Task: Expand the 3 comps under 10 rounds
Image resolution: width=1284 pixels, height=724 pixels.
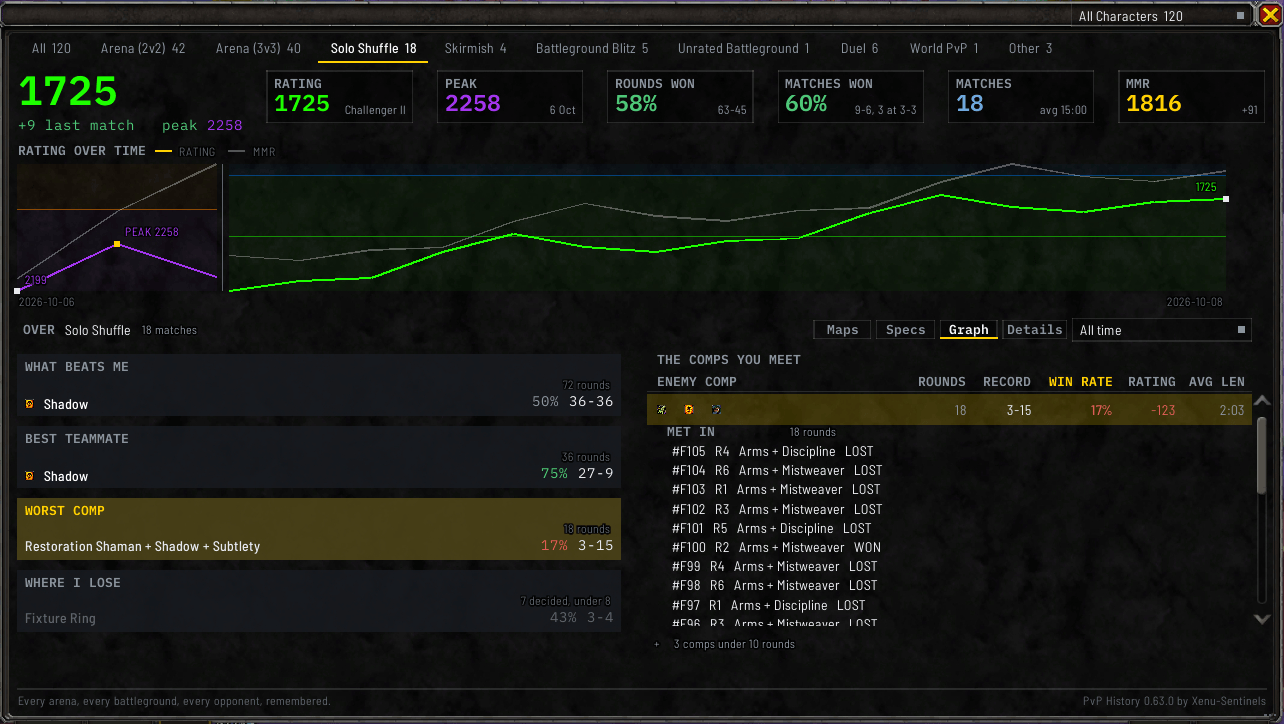Action: click(726, 644)
